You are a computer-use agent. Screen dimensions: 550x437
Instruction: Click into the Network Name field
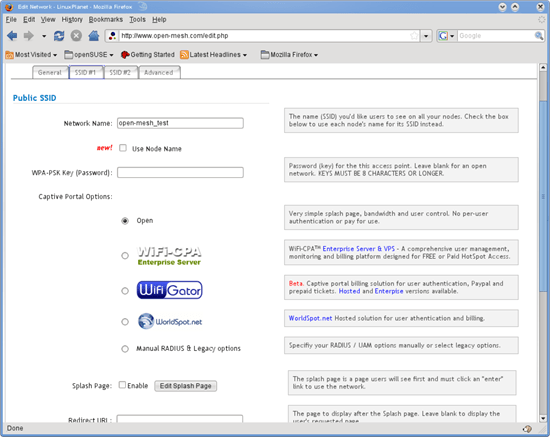(x=180, y=123)
